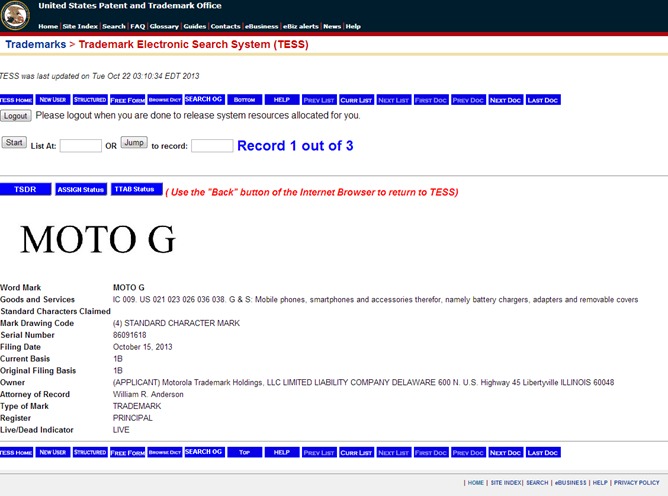
Task: Click the top Next List button
Action: point(394,100)
